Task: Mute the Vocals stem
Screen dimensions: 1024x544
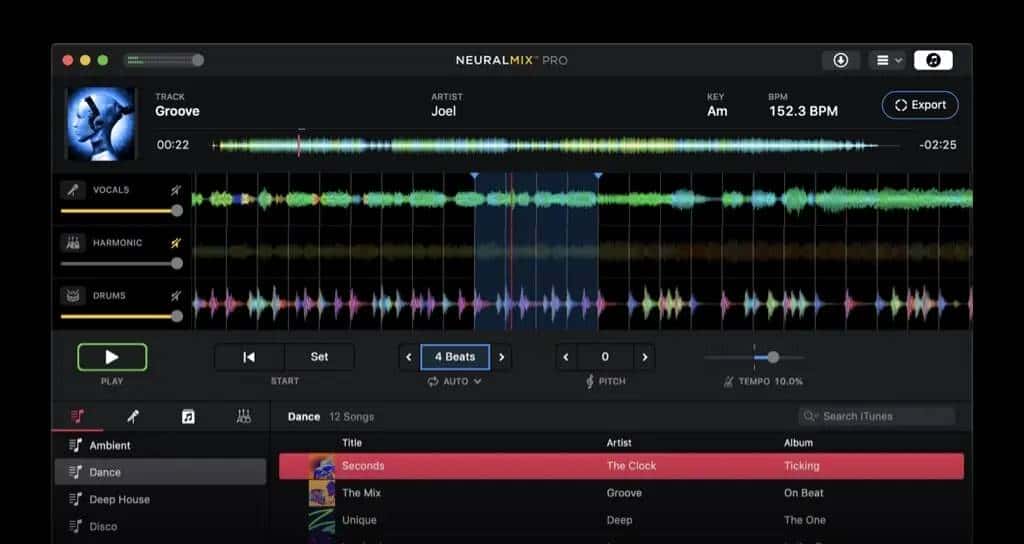Action: 176,190
